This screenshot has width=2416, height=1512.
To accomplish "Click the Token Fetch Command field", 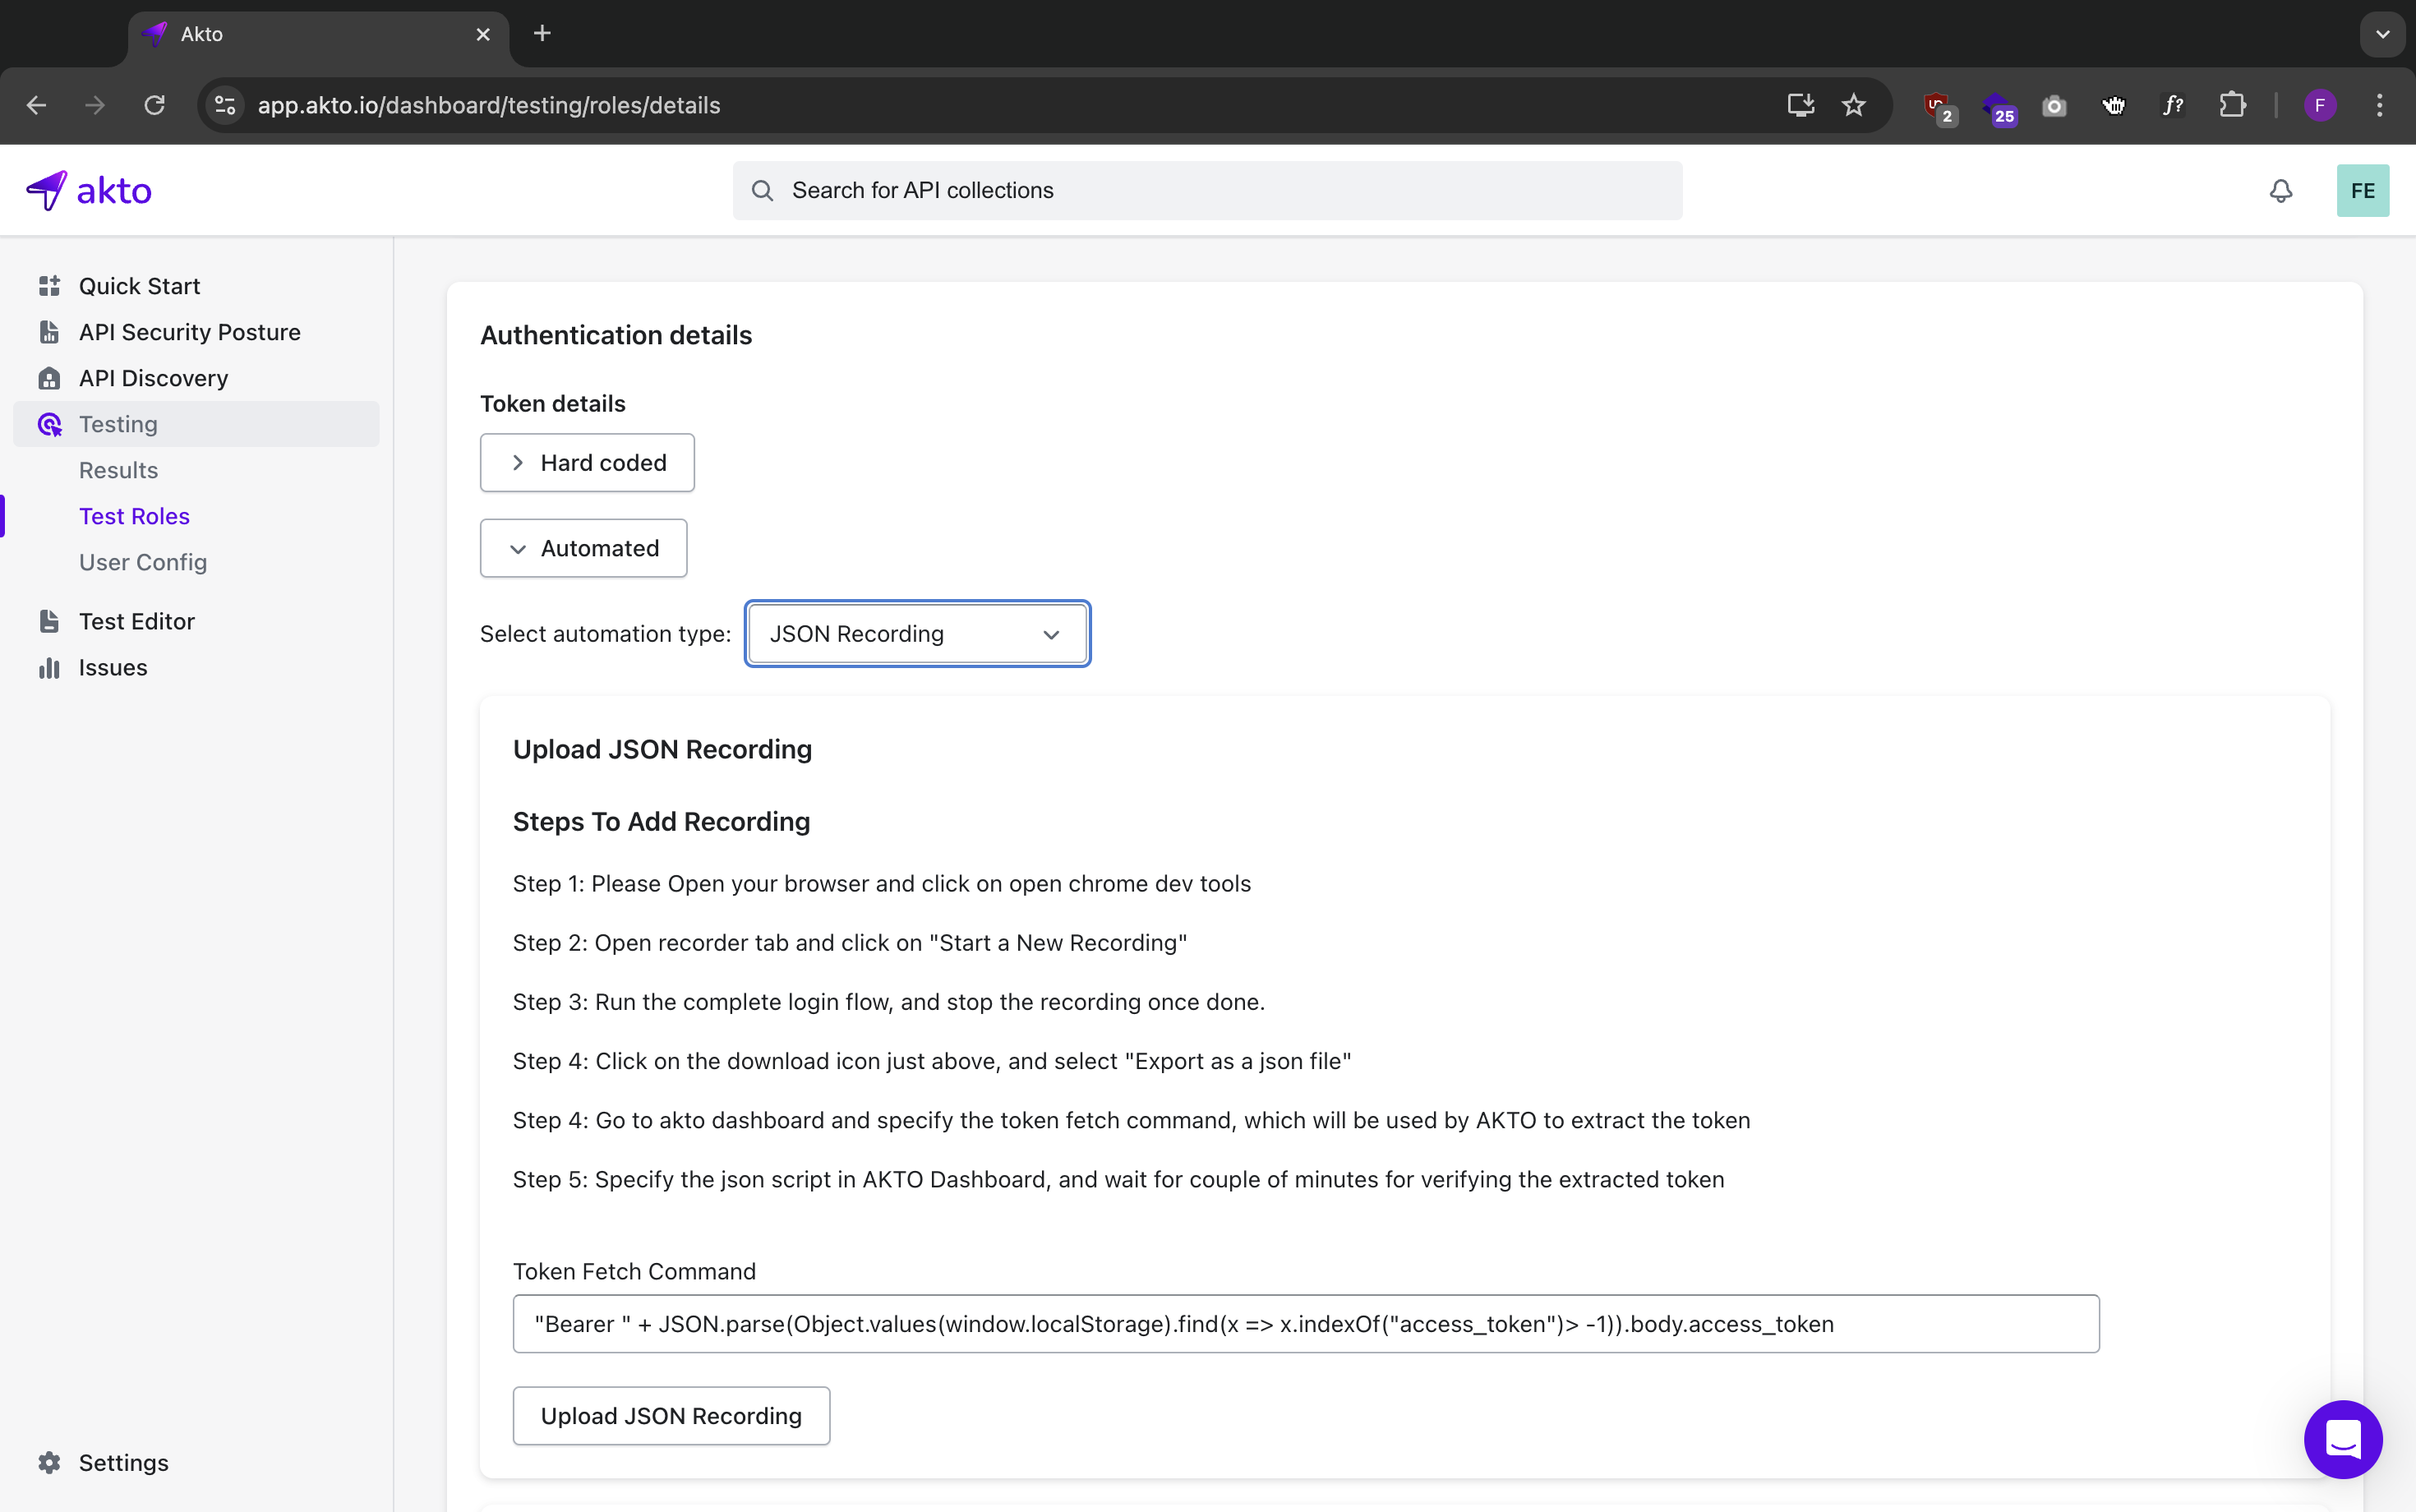I will 1305,1324.
